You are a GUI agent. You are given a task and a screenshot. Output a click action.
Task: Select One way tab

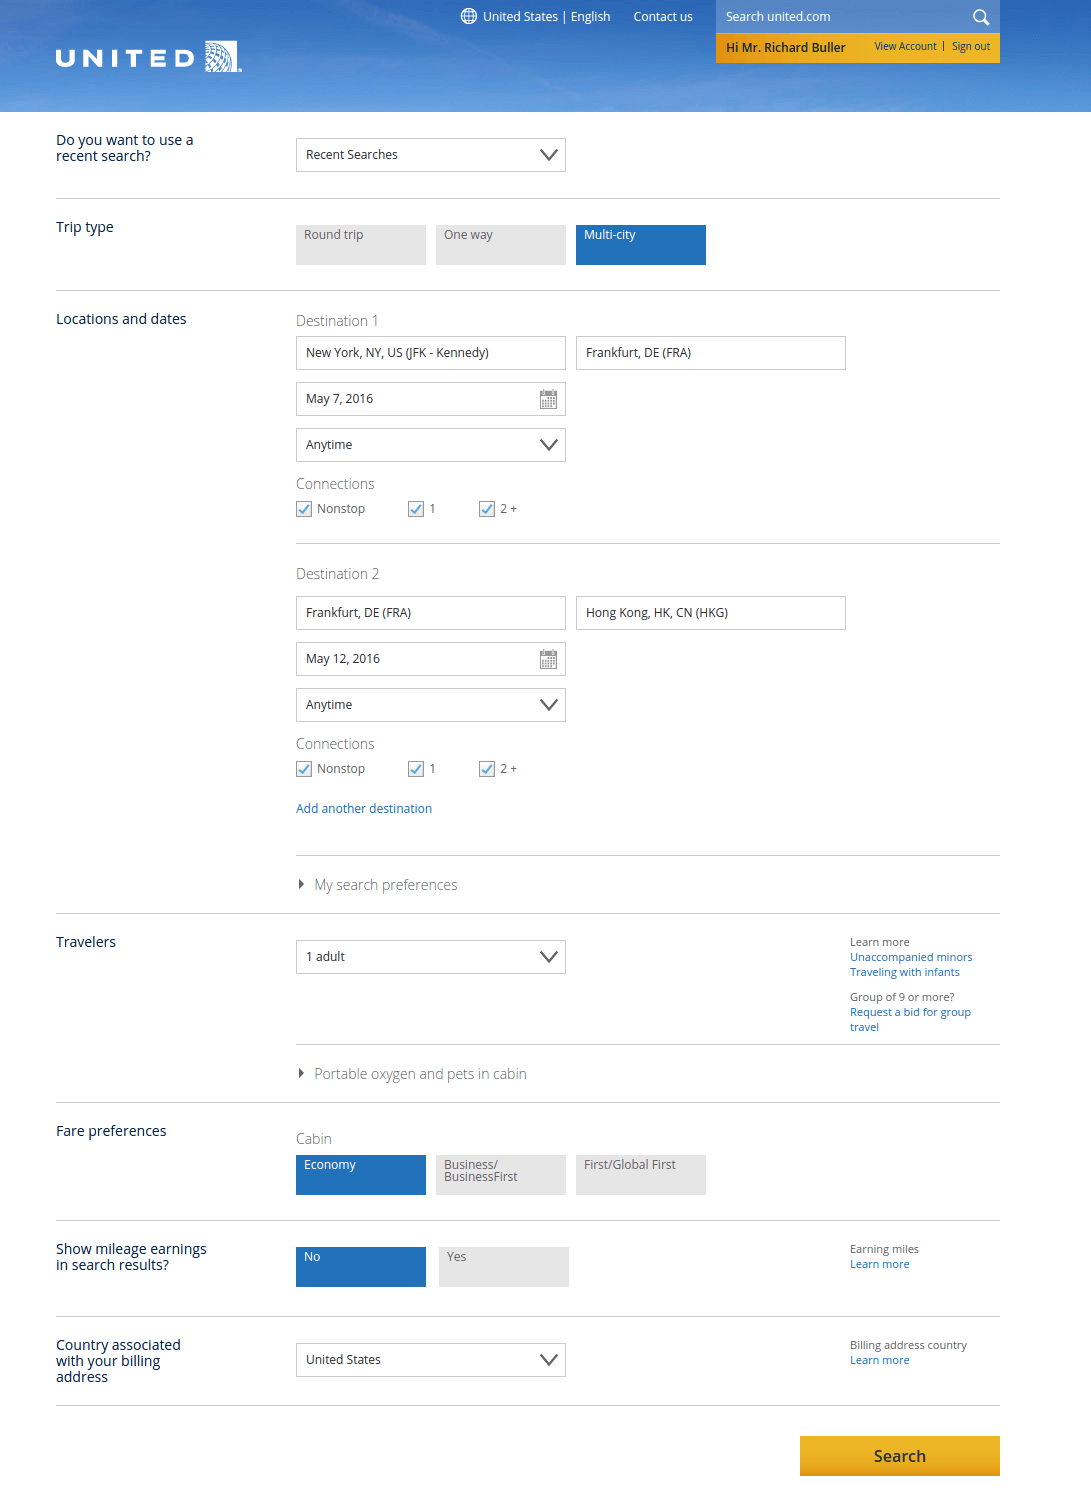(x=501, y=245)
